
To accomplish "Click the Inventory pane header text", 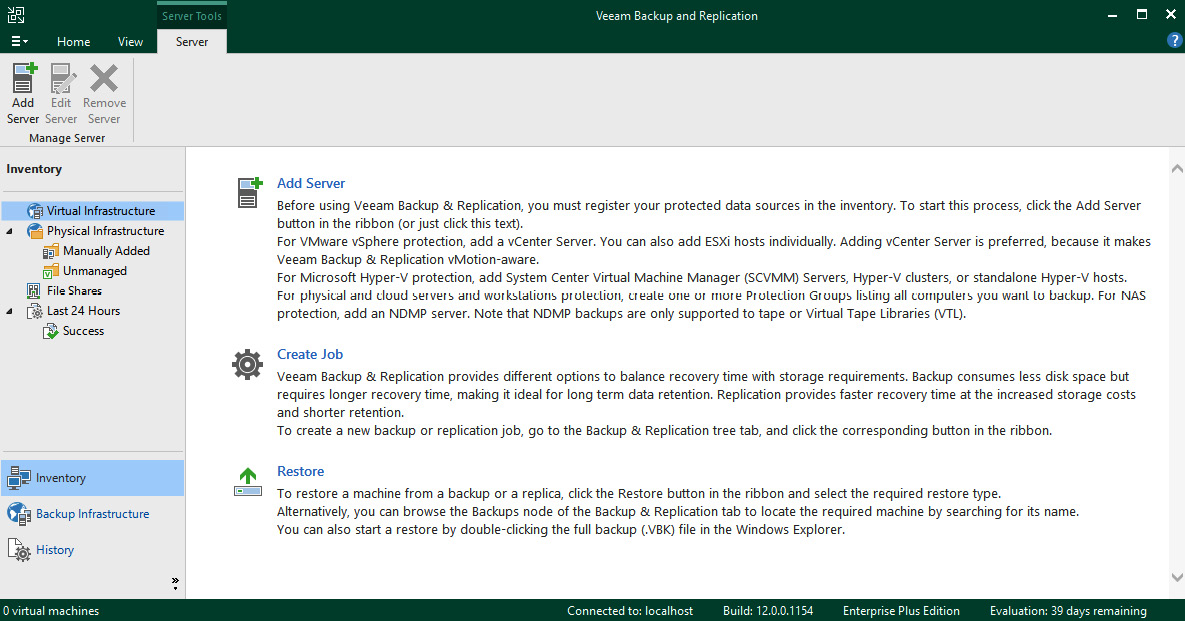I will tap(34, 169).
